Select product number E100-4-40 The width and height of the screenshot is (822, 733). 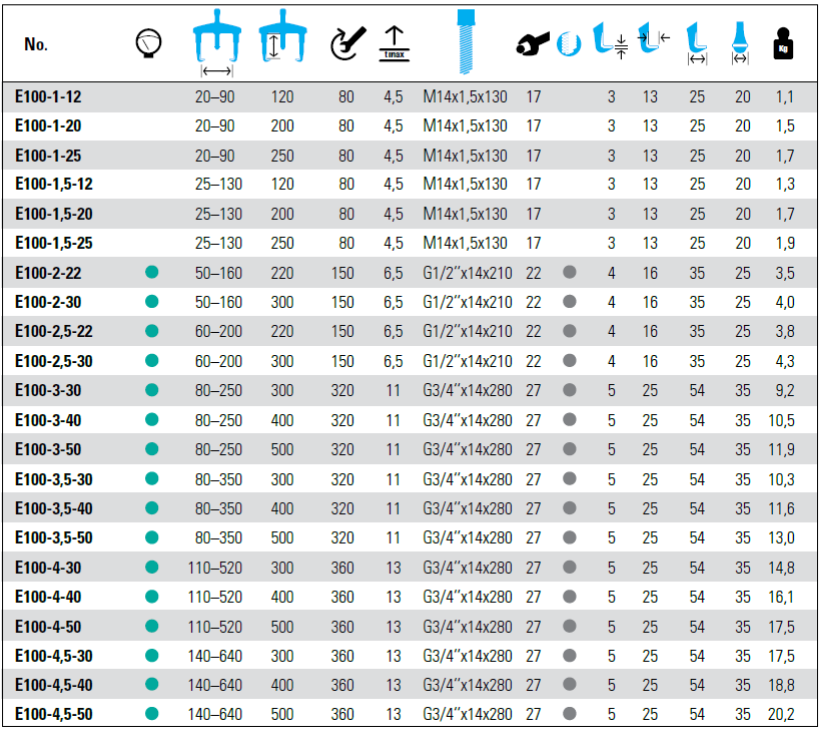click(x=48, y=597)
